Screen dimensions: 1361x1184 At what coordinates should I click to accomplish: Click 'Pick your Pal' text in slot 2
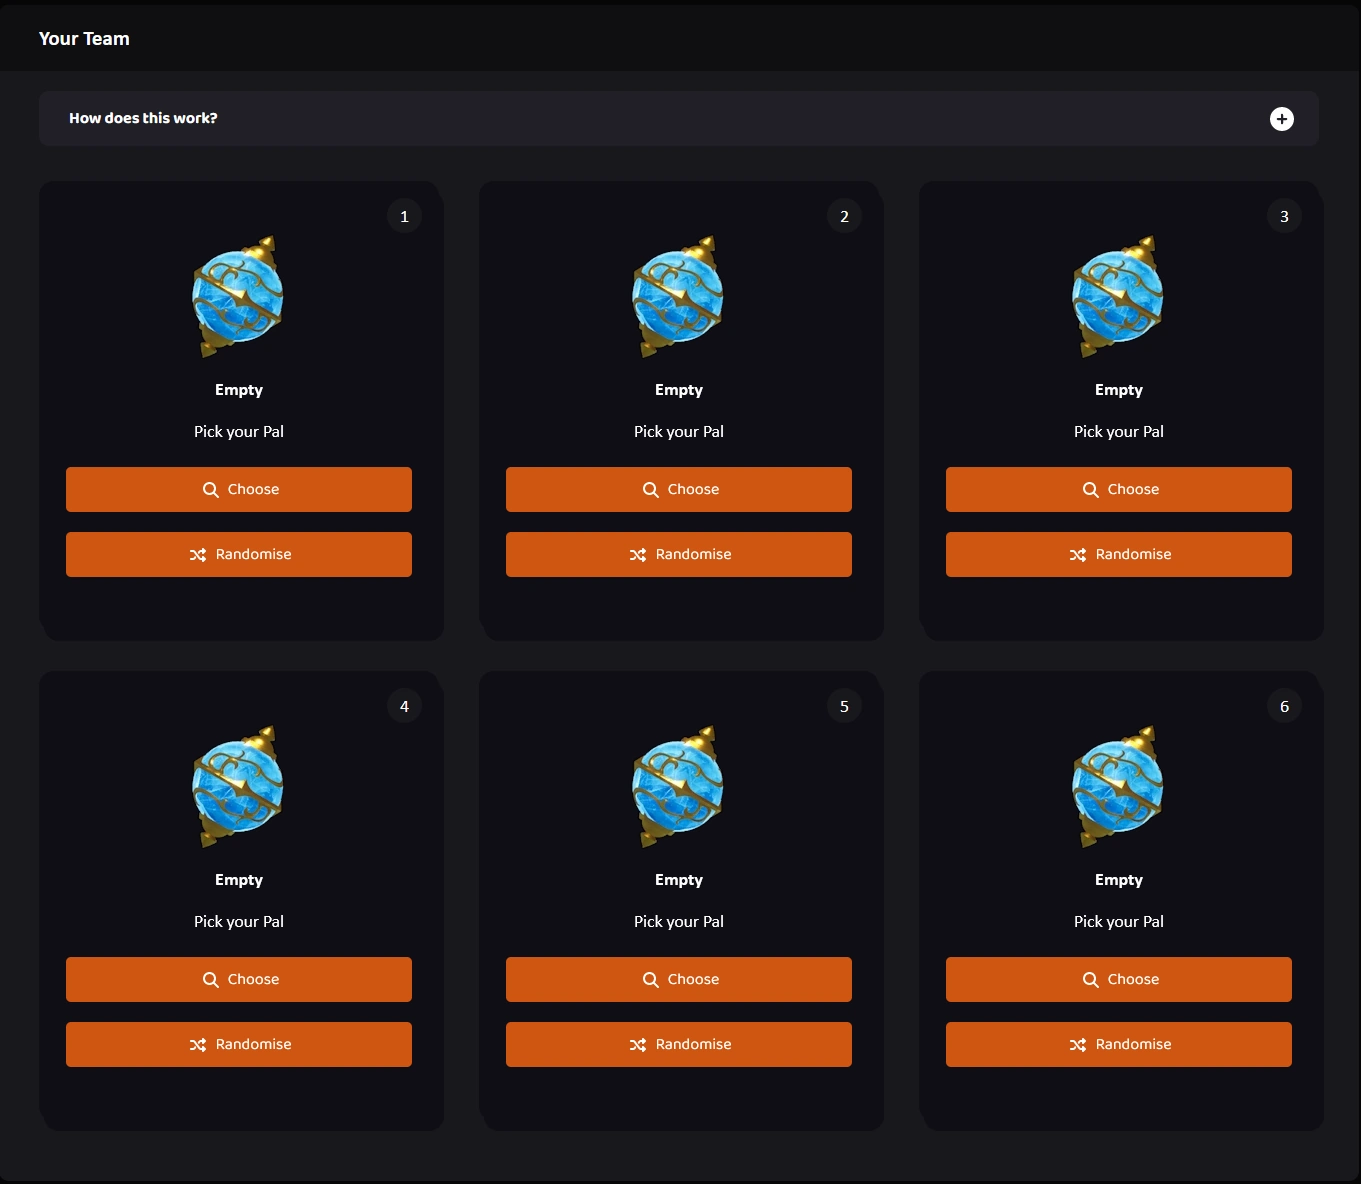click(x=679, y=432)
